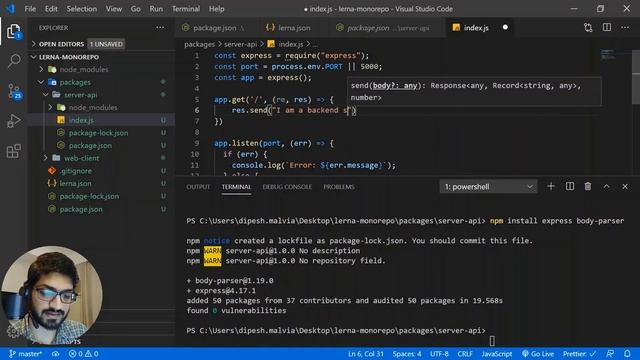Switch to PROBLEMS panel tab
Screen dimensions: 640x360
click(x=339, y=187)
